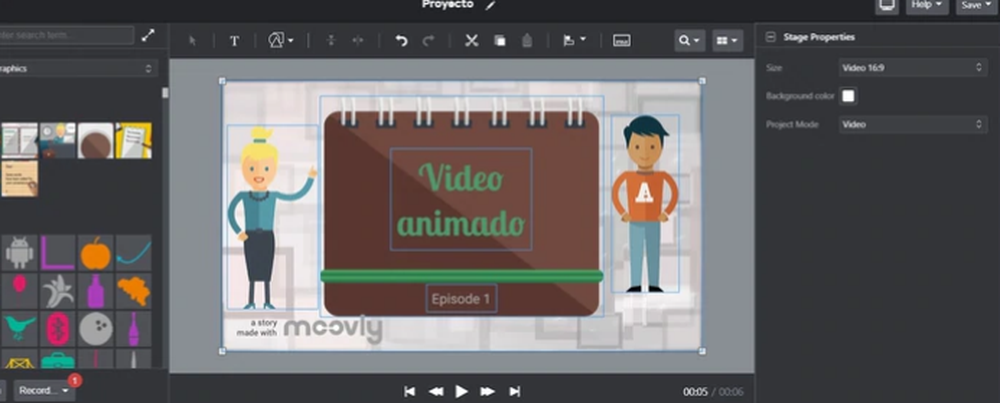
Task: Pick the gray banana peel graphic
Action: pos(57,291)
